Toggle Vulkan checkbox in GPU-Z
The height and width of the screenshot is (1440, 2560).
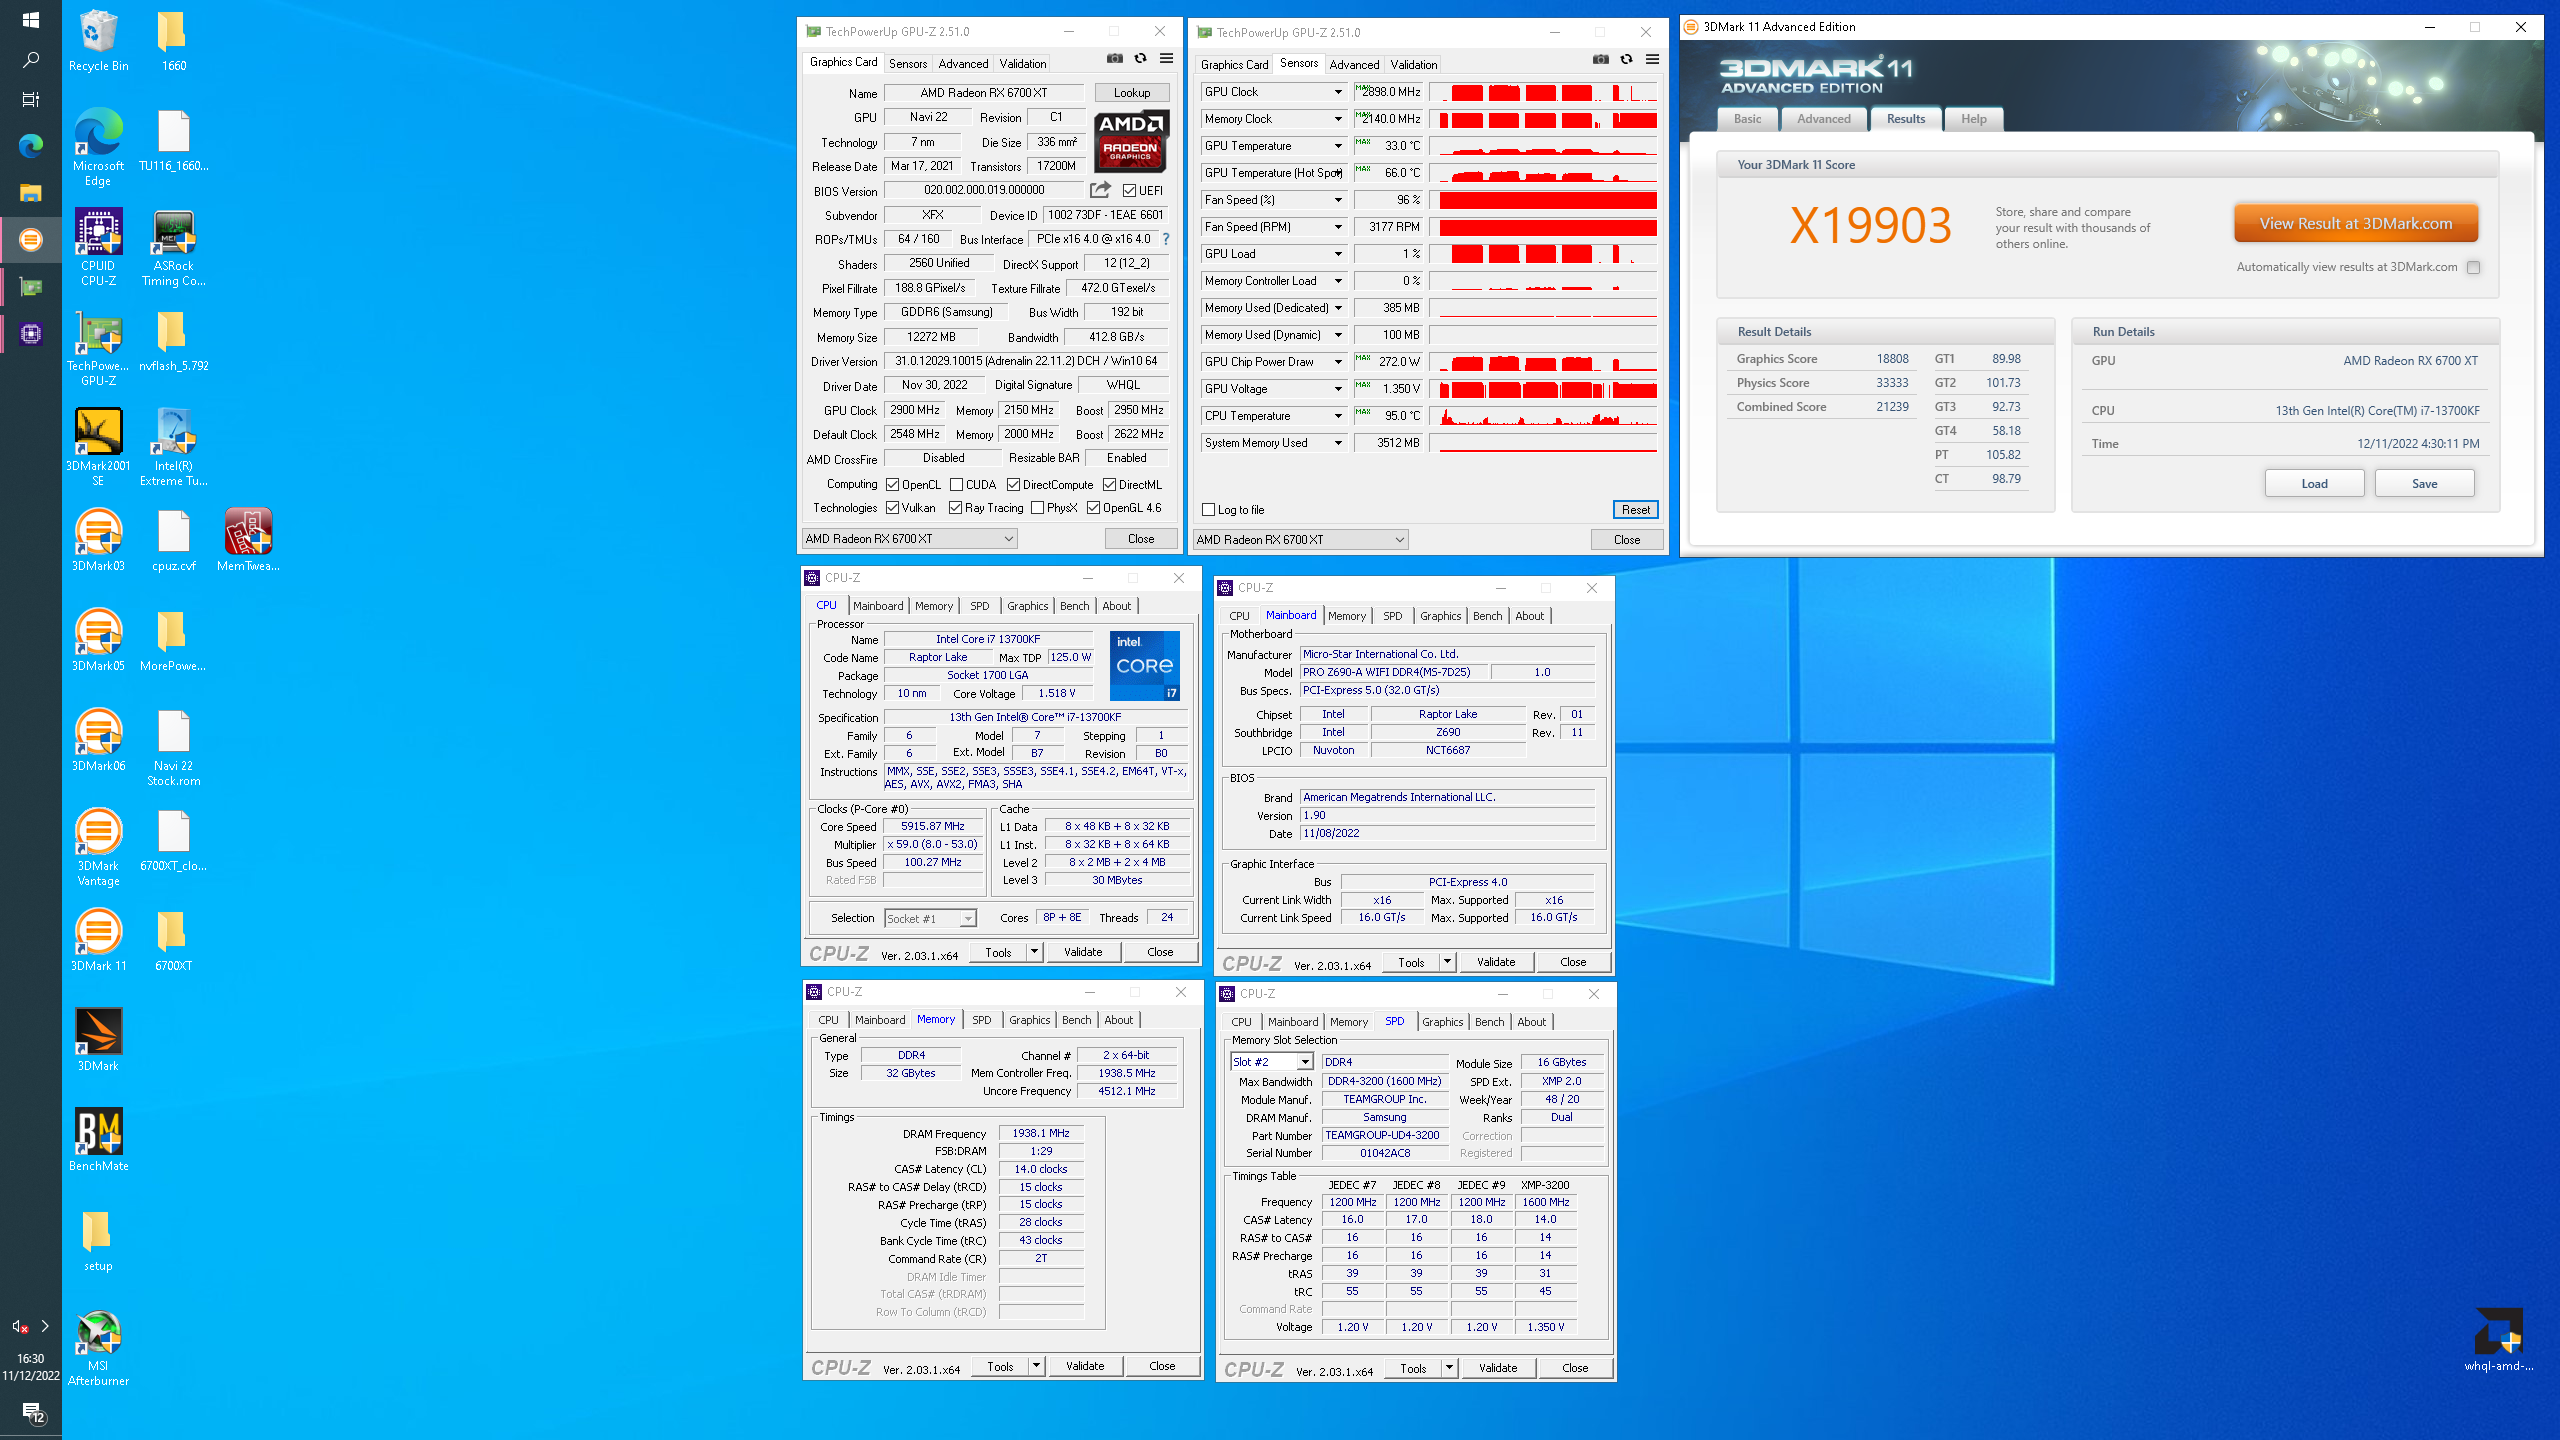(x=892, y=508)
